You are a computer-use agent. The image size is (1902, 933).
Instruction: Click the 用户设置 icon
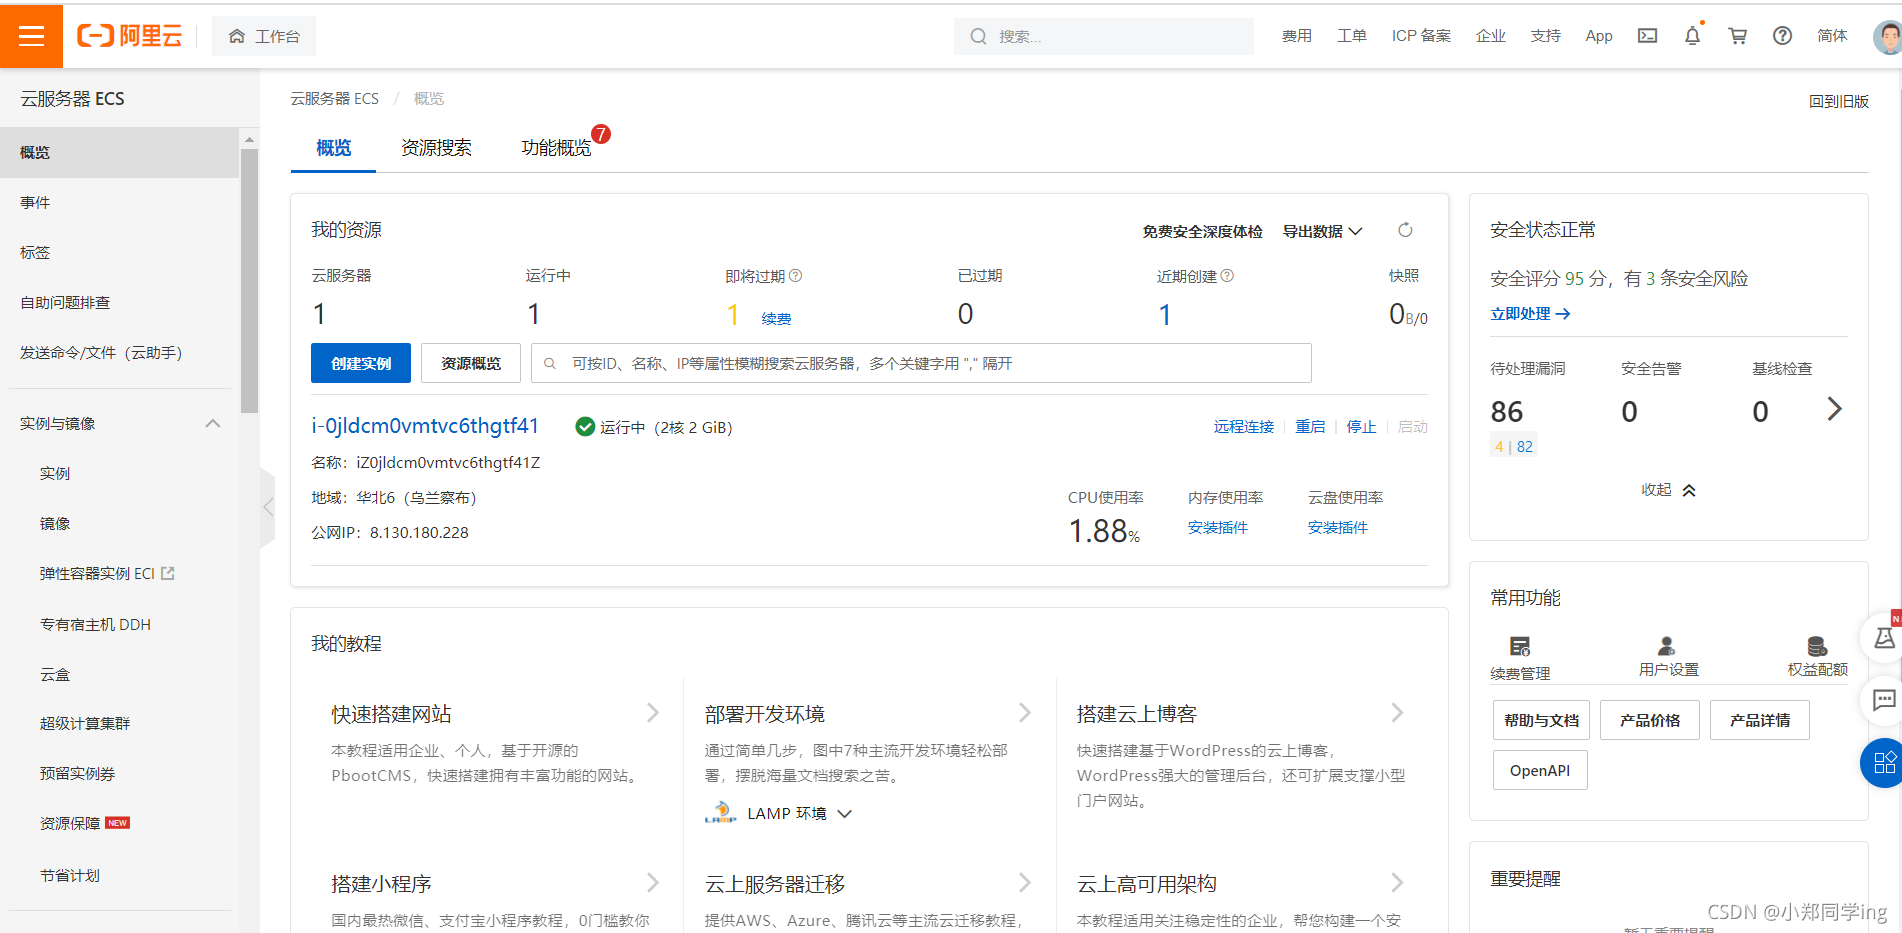1666,645
